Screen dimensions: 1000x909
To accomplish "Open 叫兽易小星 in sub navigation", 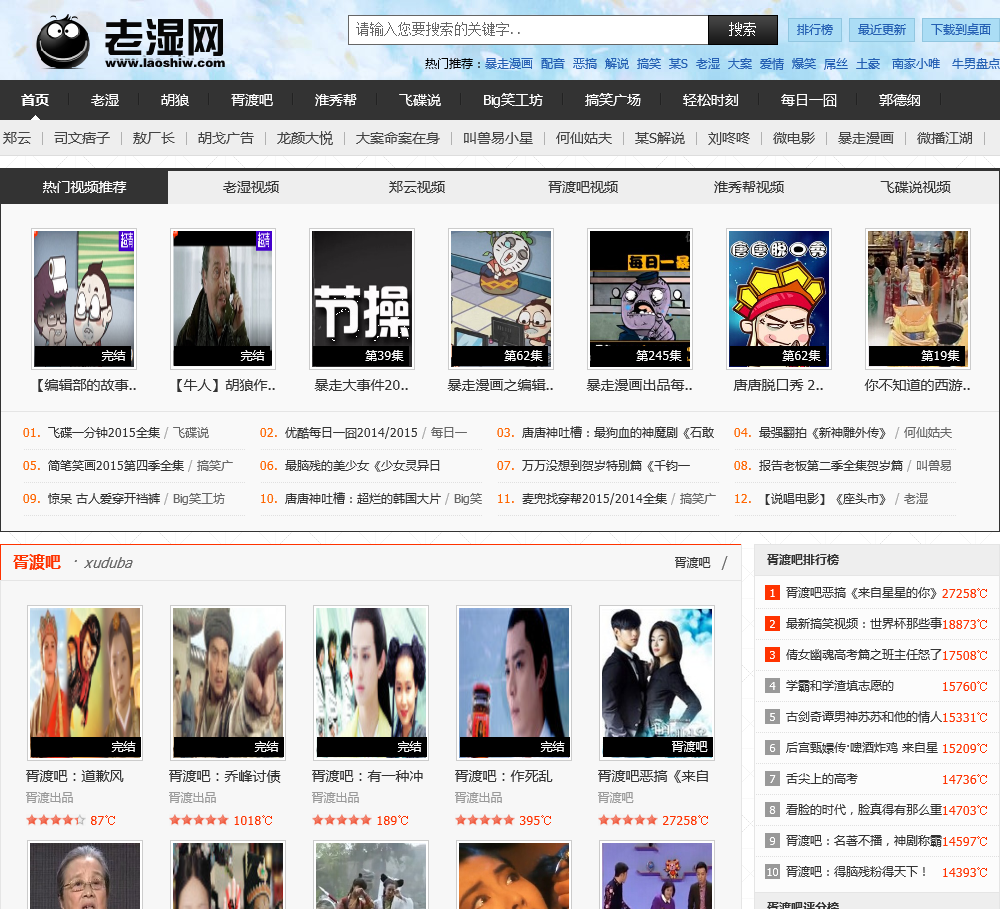I will 498,138.
